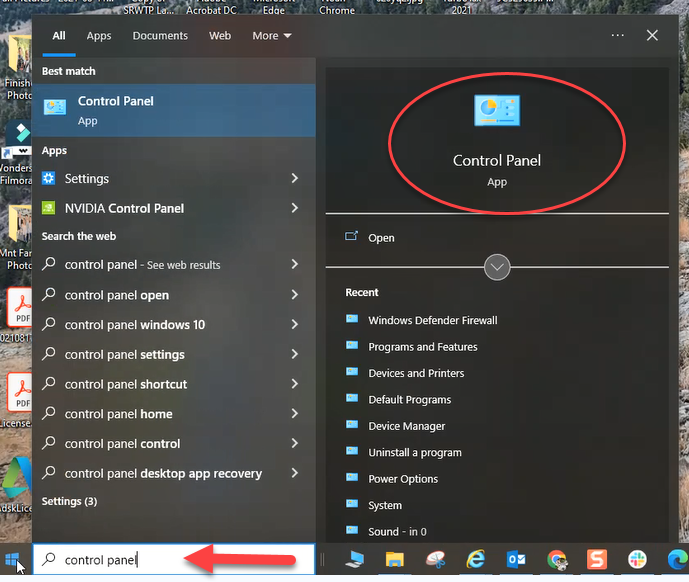Click the Windows Start button
The image size is (689, 582).
click(x=12, y=560)
